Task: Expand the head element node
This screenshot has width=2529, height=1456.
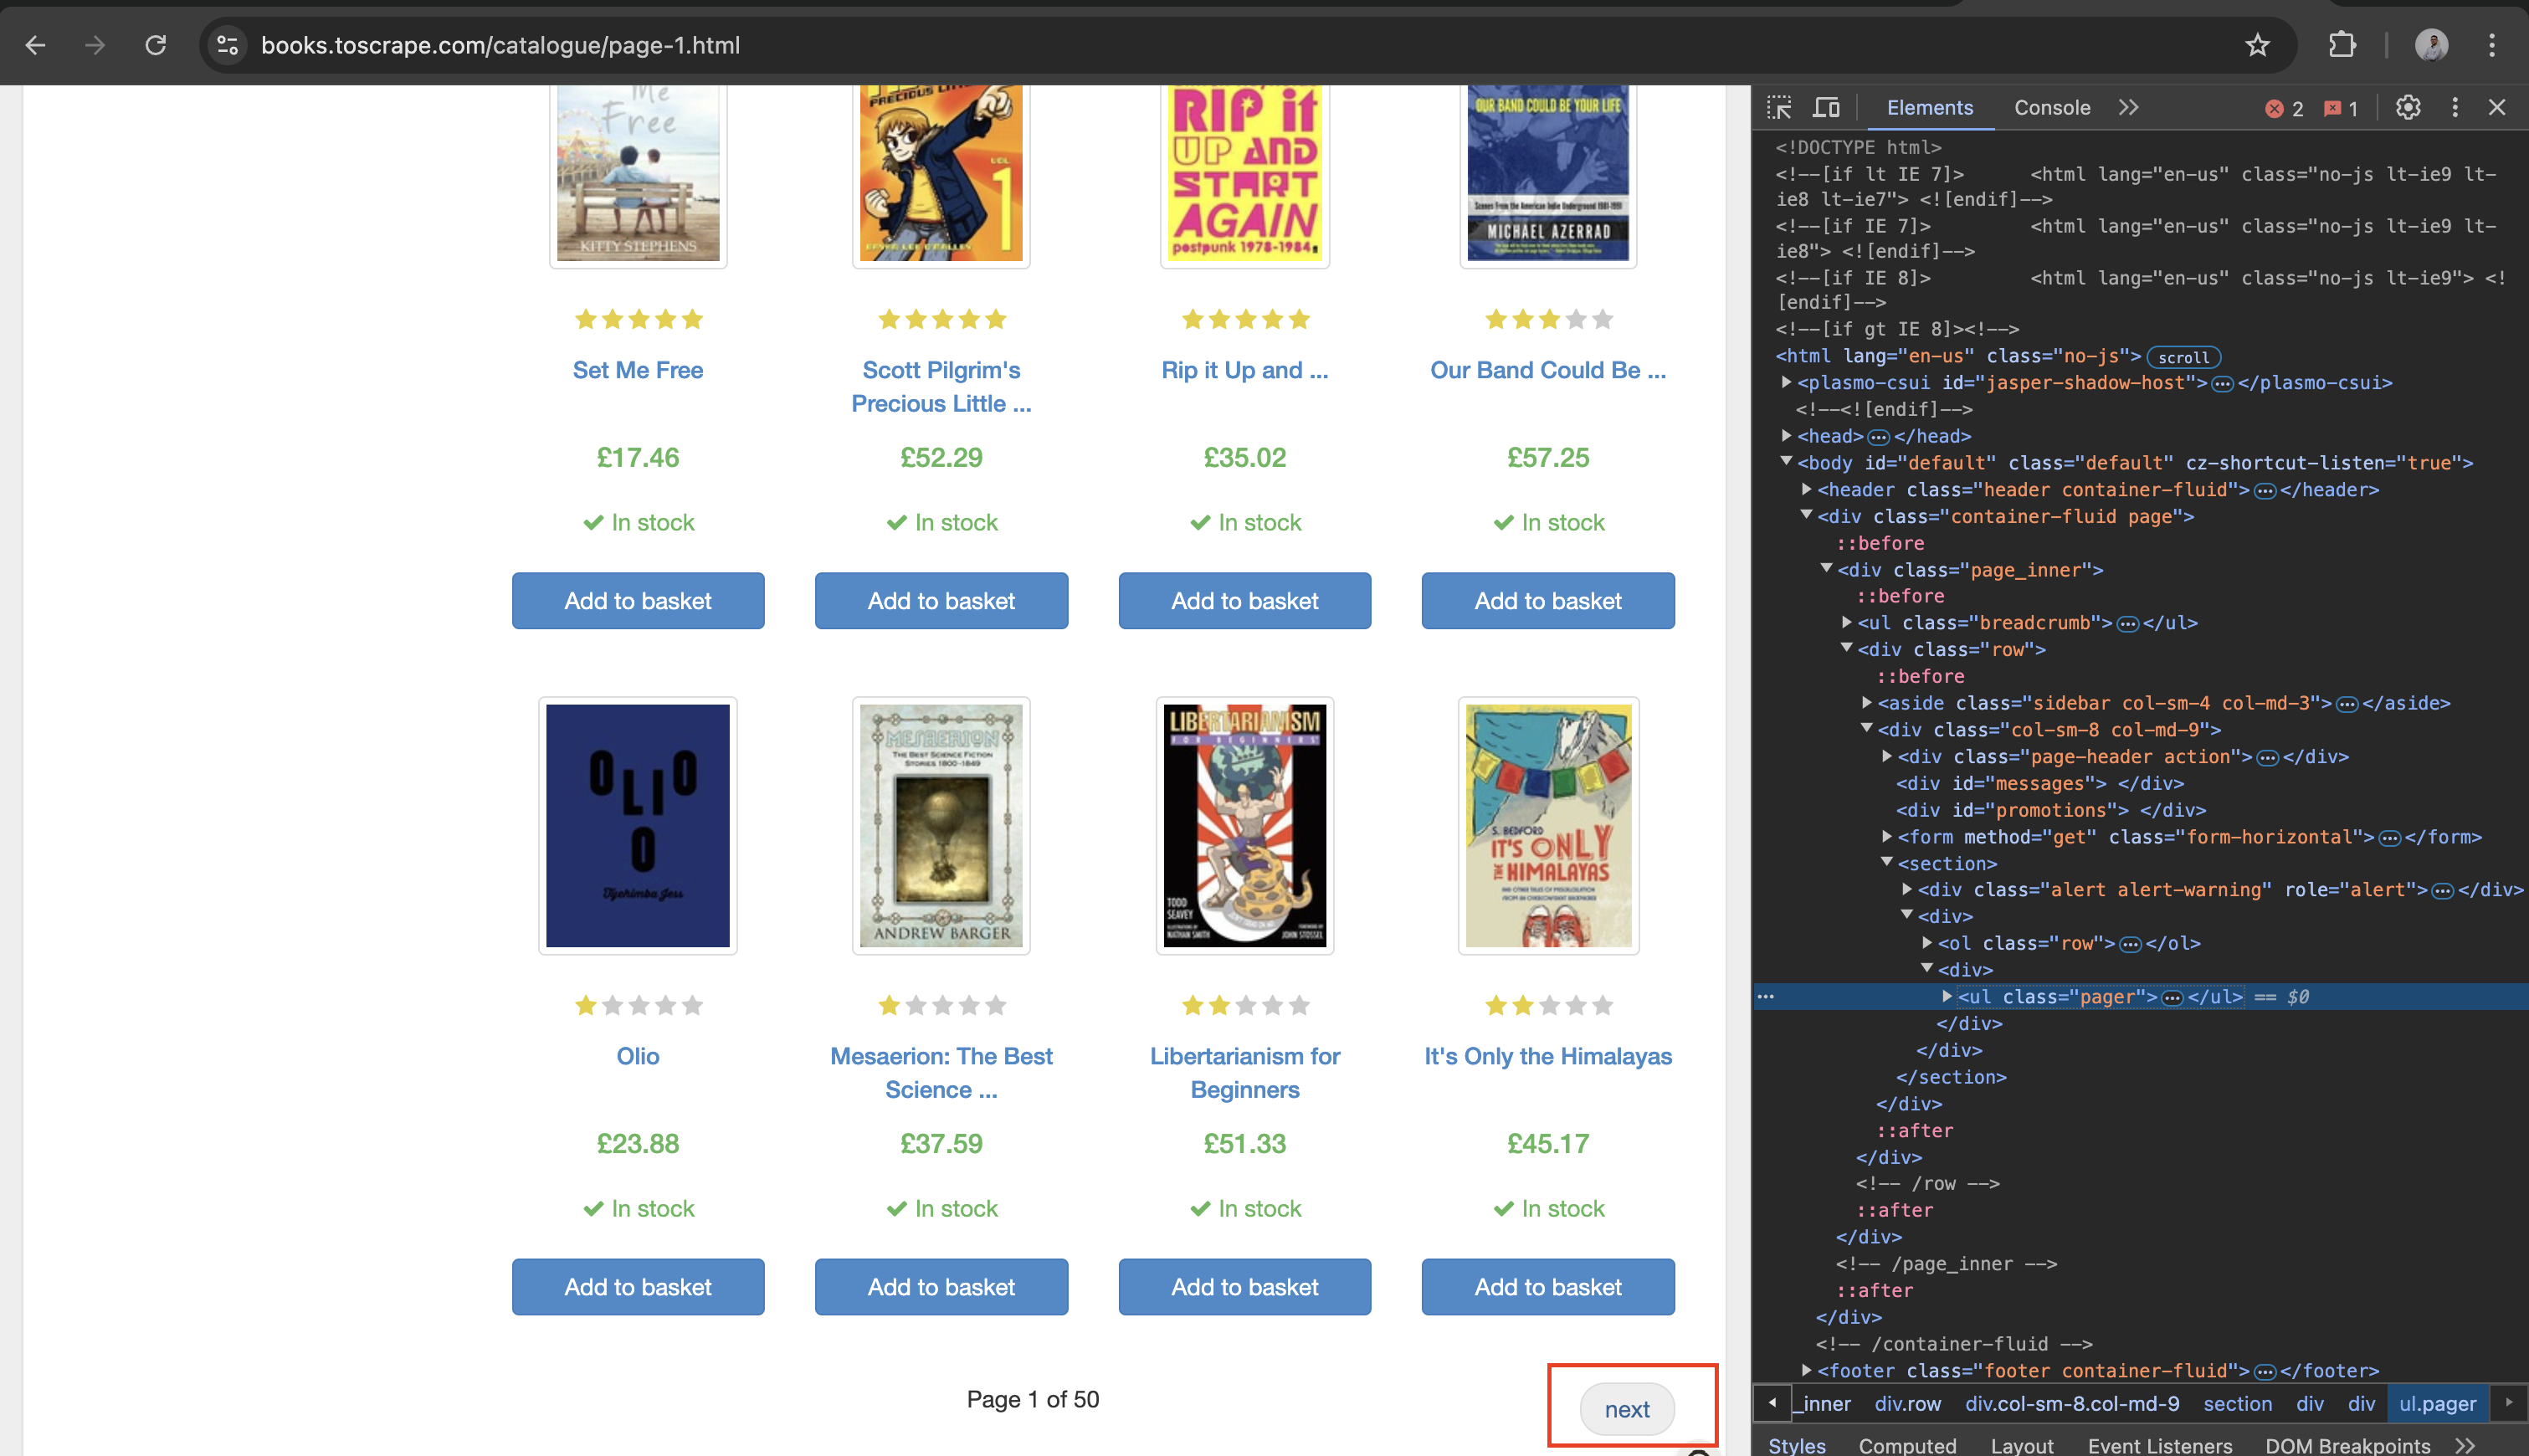Action: coord(1786,436)
